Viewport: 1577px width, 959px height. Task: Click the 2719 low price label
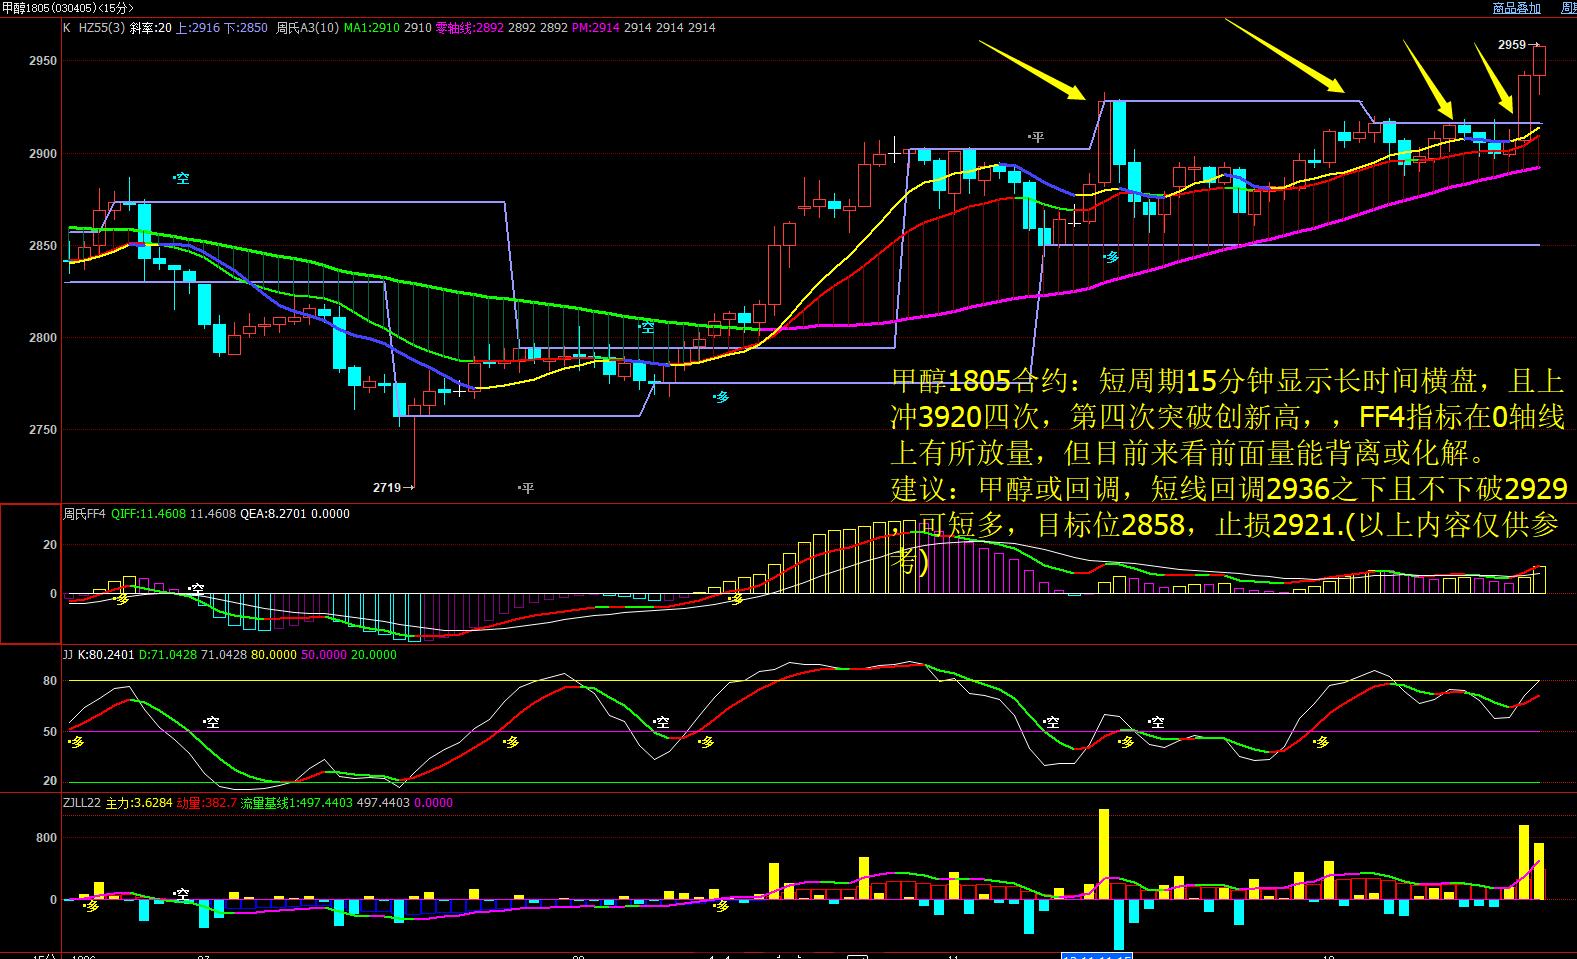pyautogui.click(x=387, y=488)
